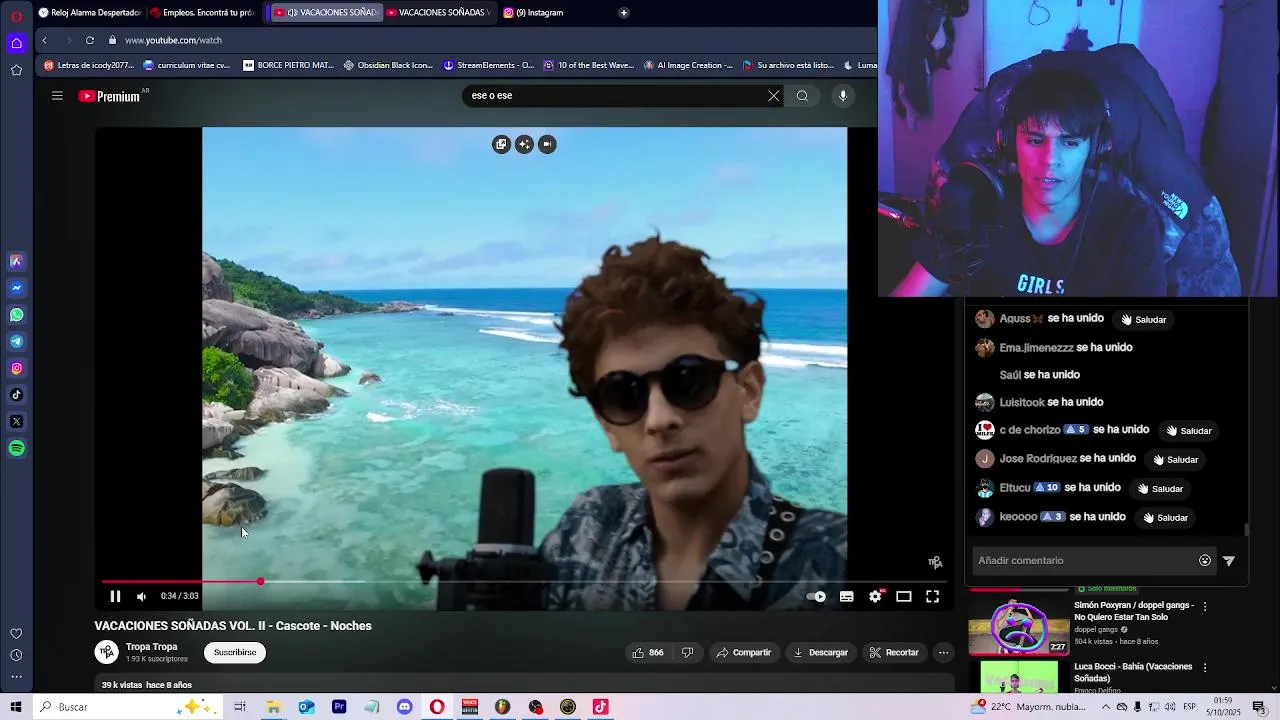
Task: Click Saludar next to c de chorizo
Action: (x=1188, y=431)
